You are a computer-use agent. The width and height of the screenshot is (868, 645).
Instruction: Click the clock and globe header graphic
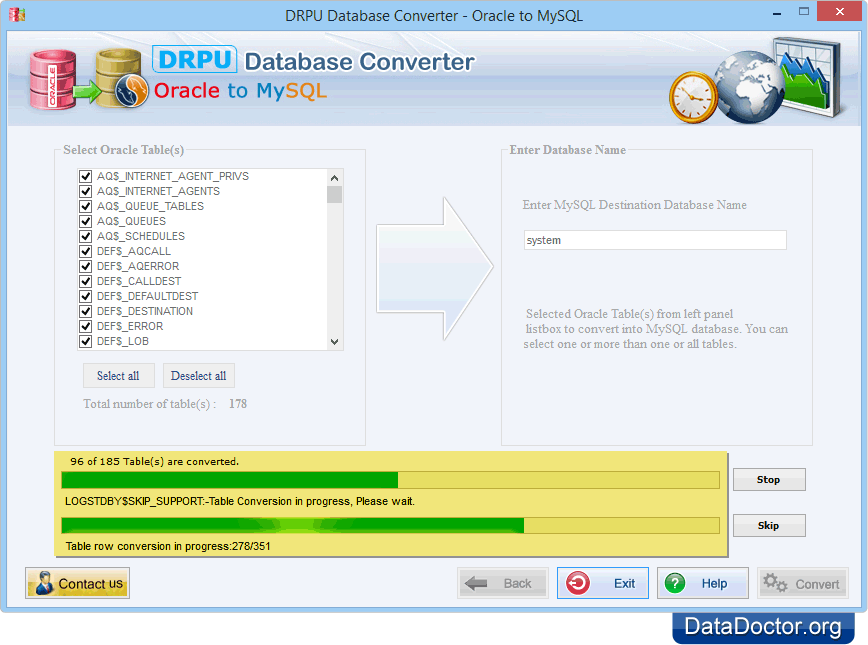(x=754, y=80)
